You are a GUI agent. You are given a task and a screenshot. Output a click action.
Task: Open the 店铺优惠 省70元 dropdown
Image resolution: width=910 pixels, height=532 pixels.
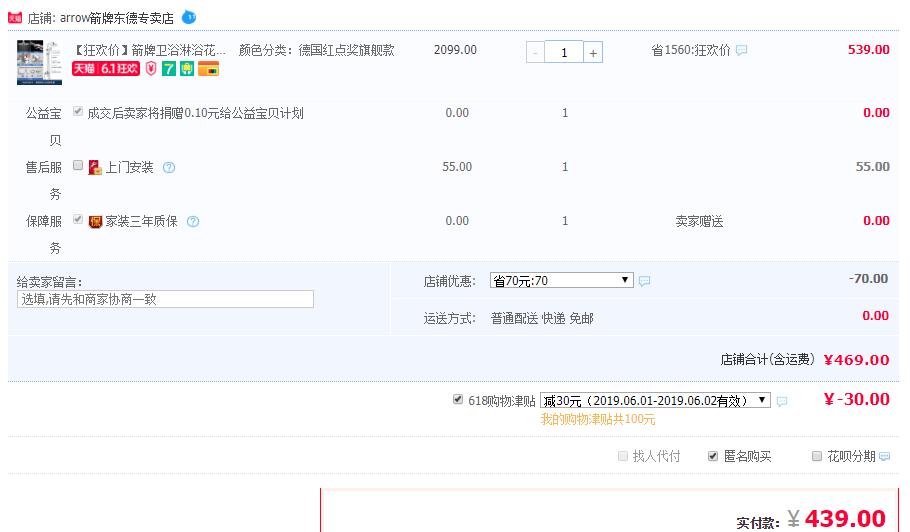click(561, 280)
